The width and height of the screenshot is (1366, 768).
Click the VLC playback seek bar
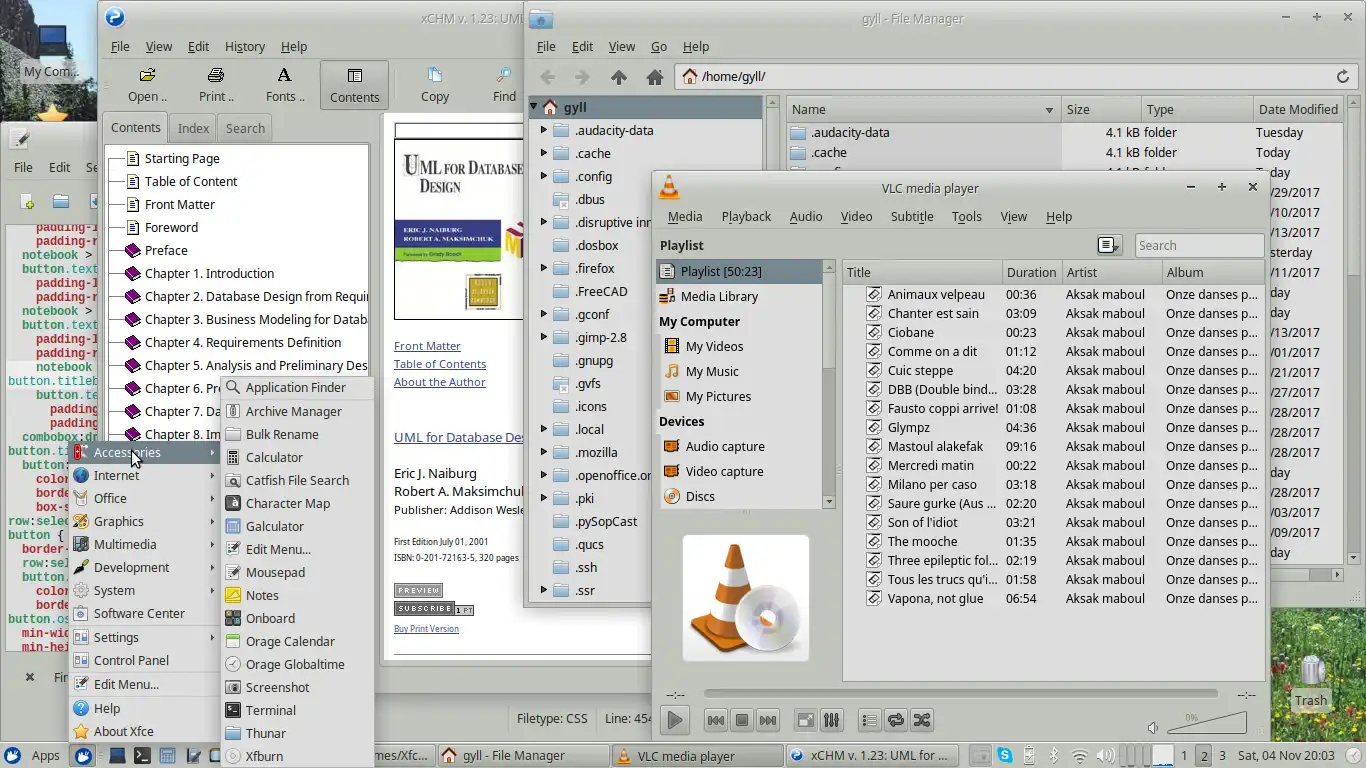(960, 693)
